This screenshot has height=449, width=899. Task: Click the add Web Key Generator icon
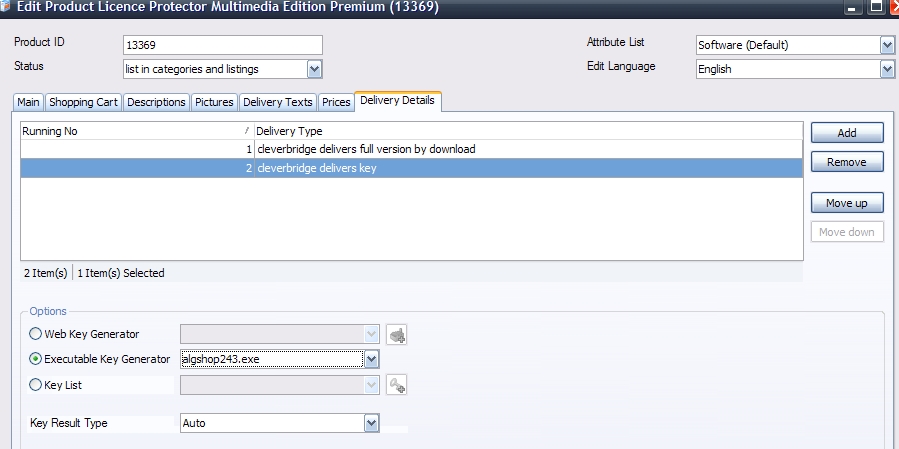(397, 334)
